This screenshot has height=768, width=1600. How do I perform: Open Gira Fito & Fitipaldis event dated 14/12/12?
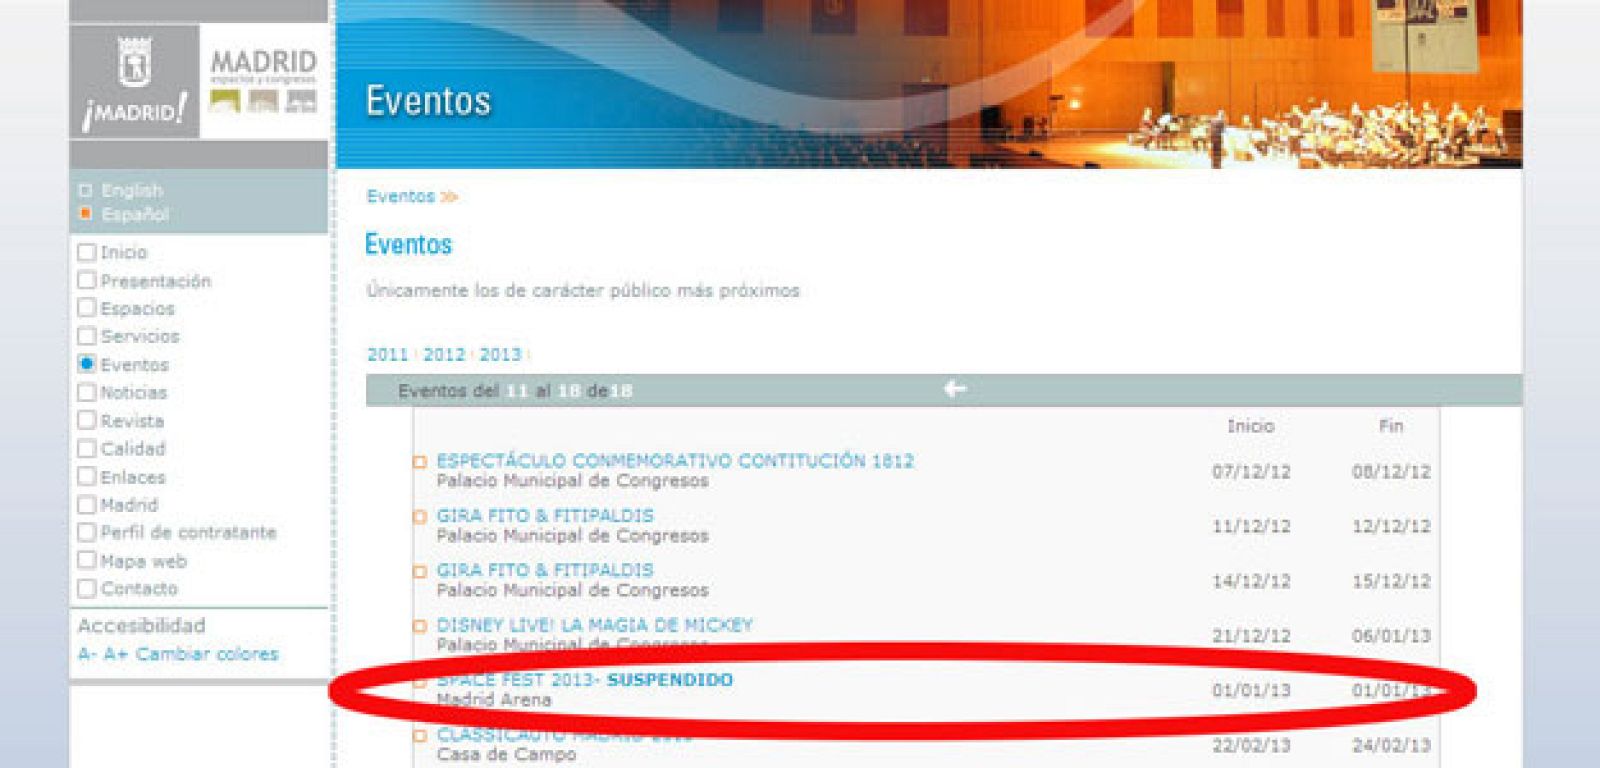pyautogui.click(x=545, y=570)
